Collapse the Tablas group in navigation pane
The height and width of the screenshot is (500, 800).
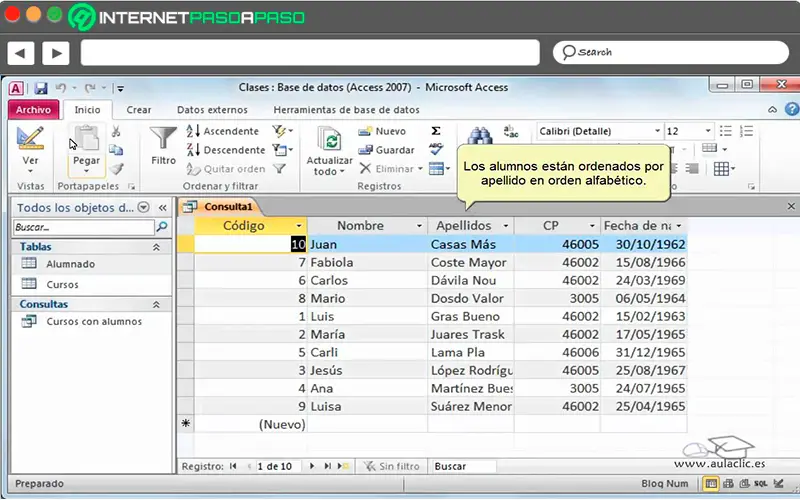click(x=156, y=247)
